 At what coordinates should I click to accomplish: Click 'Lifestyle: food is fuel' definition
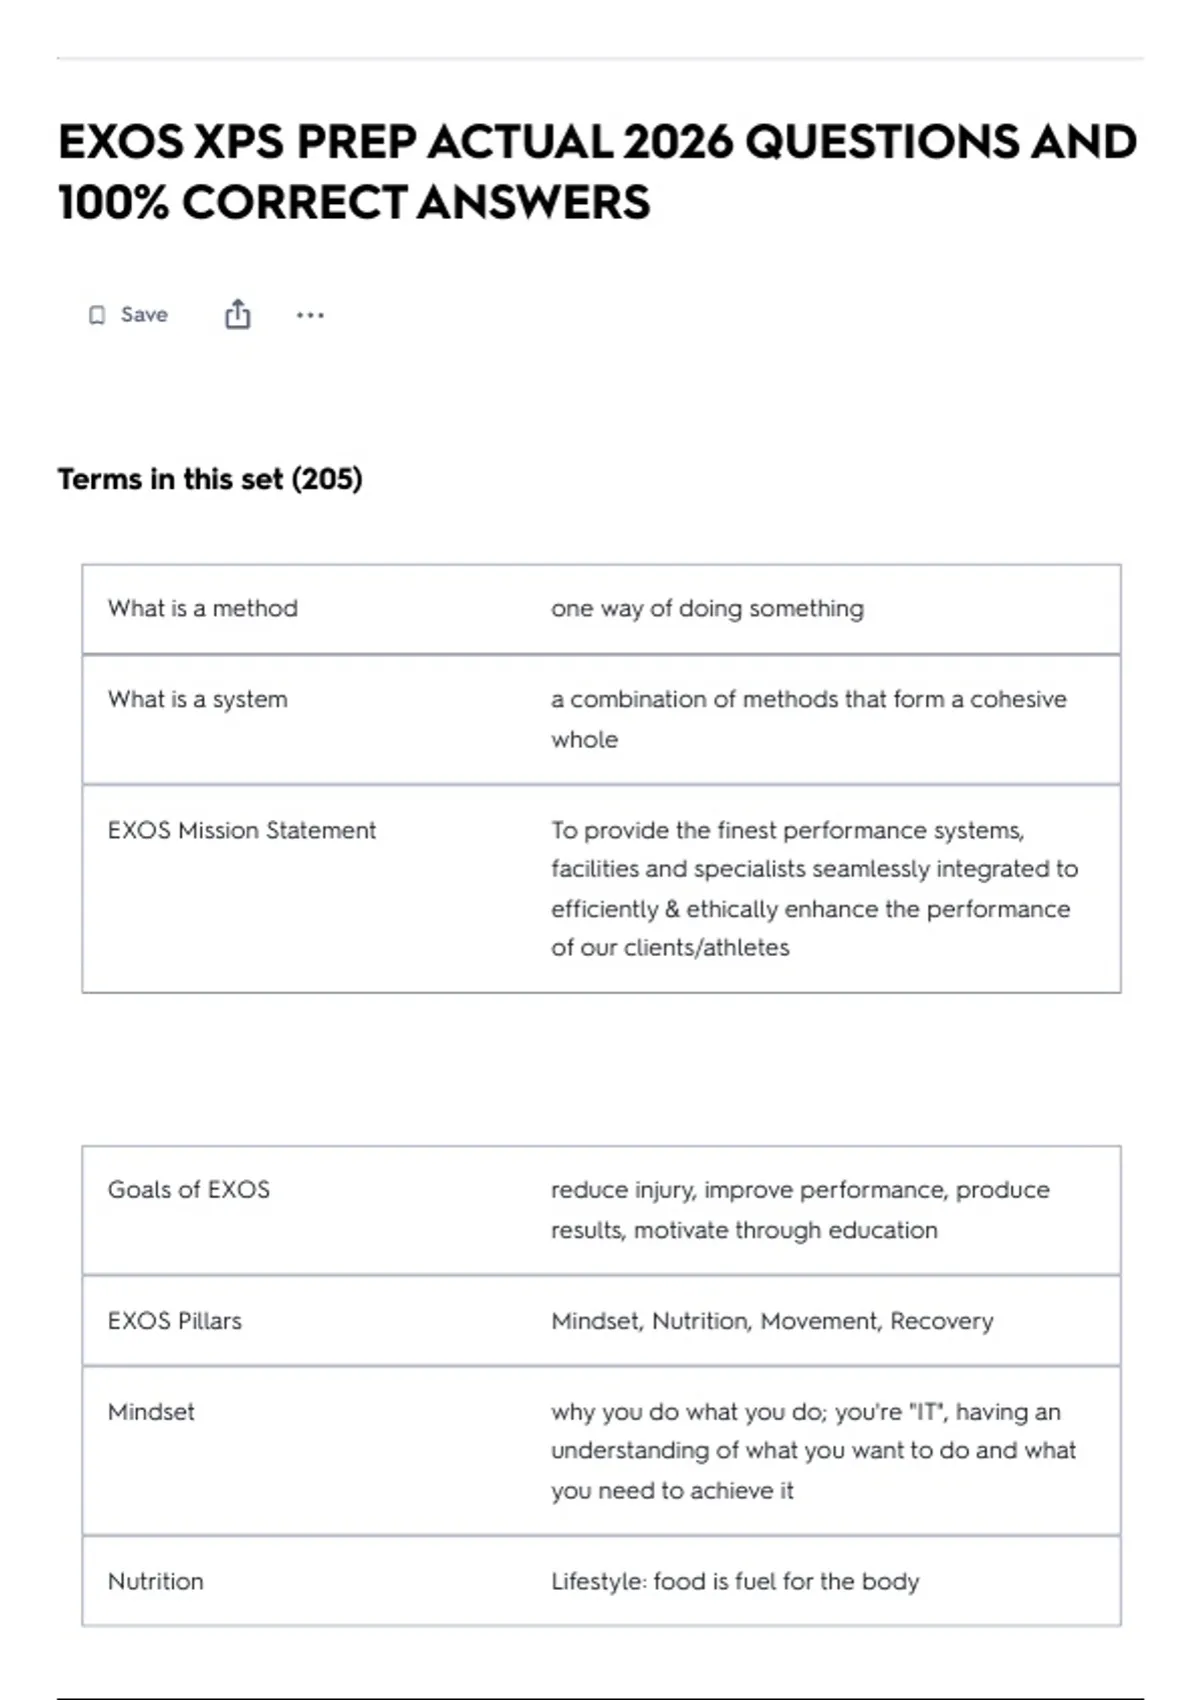point(735,1581)
